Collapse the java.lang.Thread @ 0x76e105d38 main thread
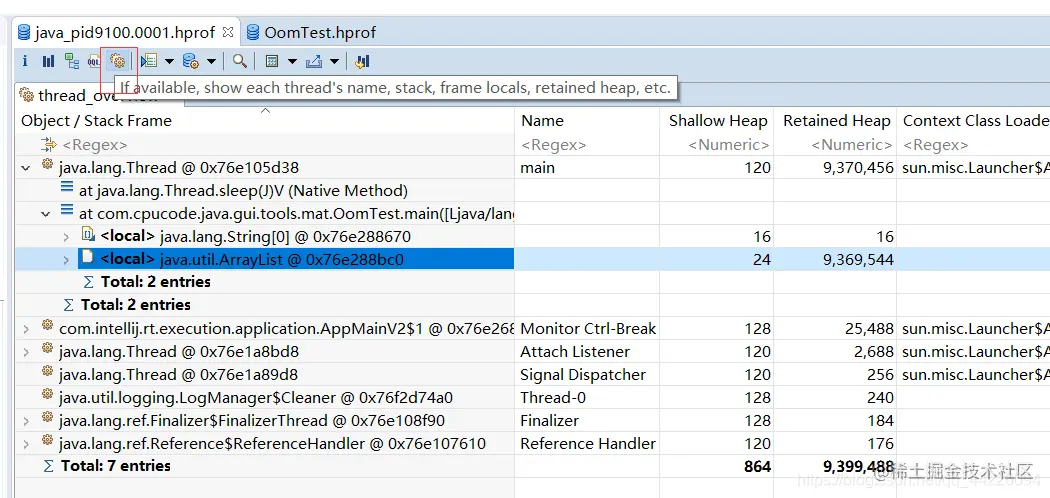Image resolution: width=1050 pixels, height=498 pixels. (x=26, y=168)
